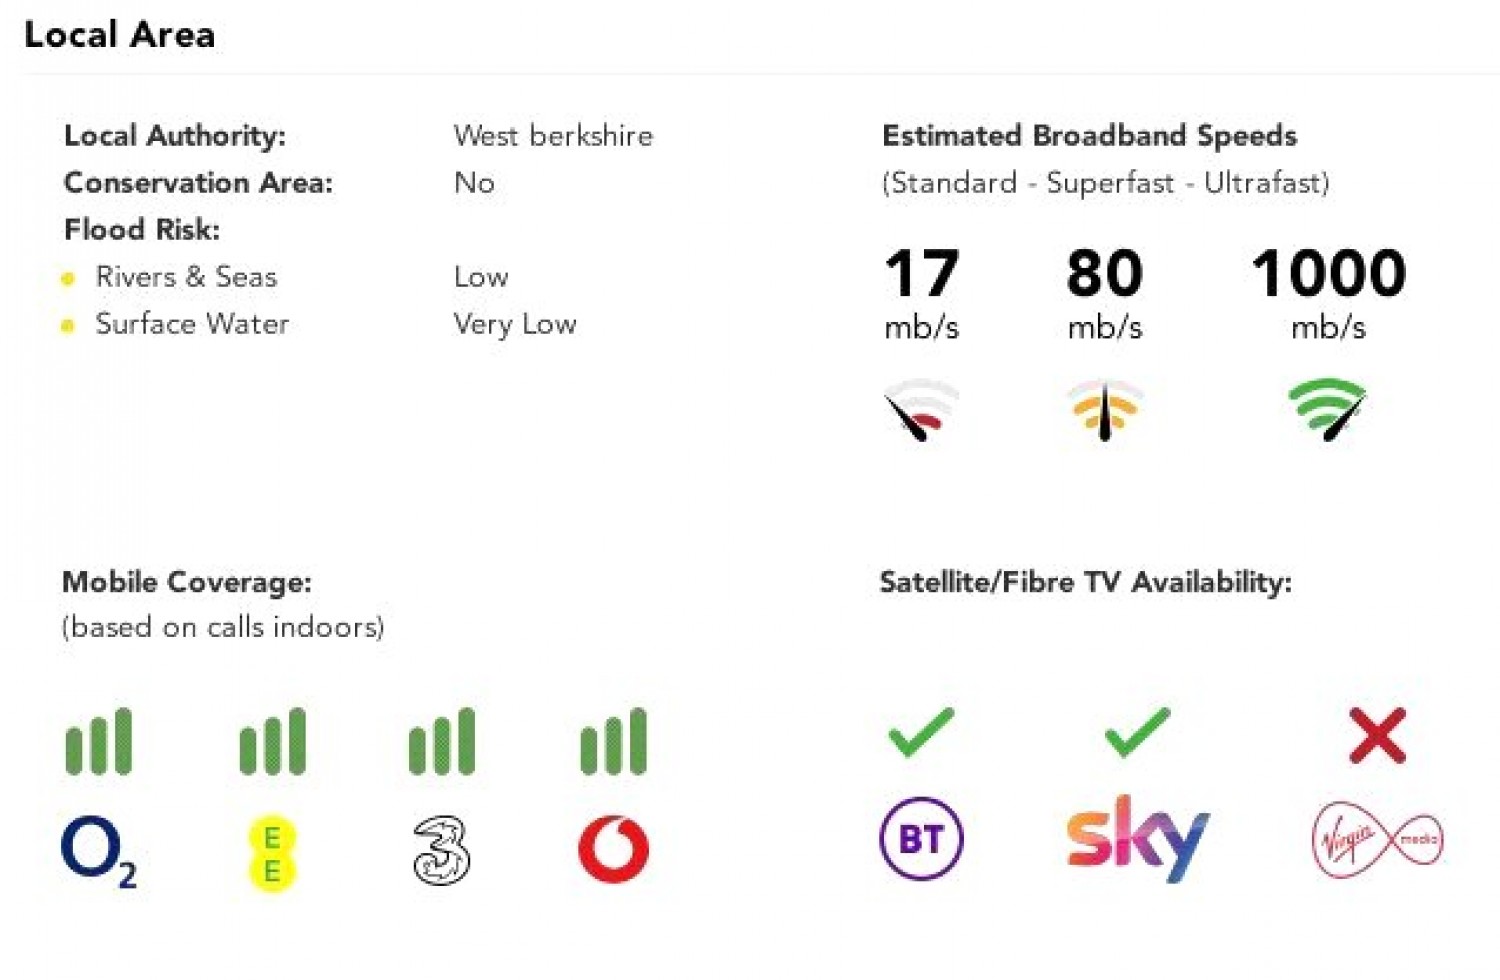The image size is (1500, 980).
Task: Click the O2 network logo
Action: coord(97,851)
